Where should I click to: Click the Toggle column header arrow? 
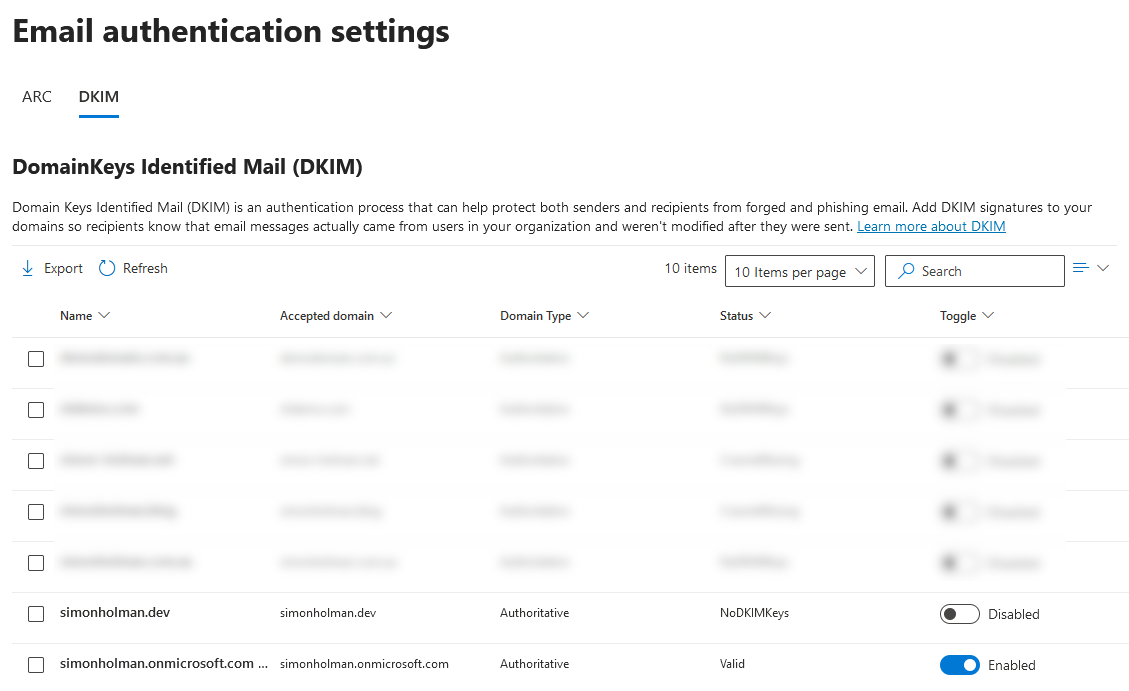pos(987,315)
